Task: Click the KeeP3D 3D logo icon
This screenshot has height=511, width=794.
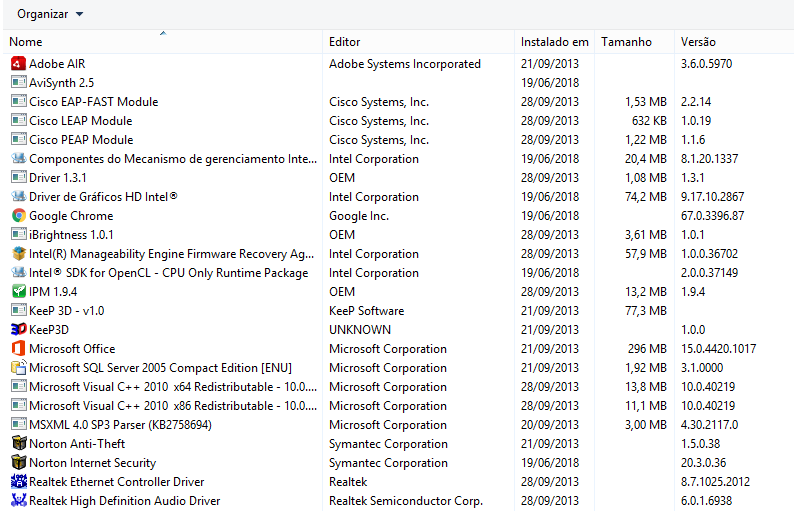Action: pyautogui.click(x=18, y=330)
